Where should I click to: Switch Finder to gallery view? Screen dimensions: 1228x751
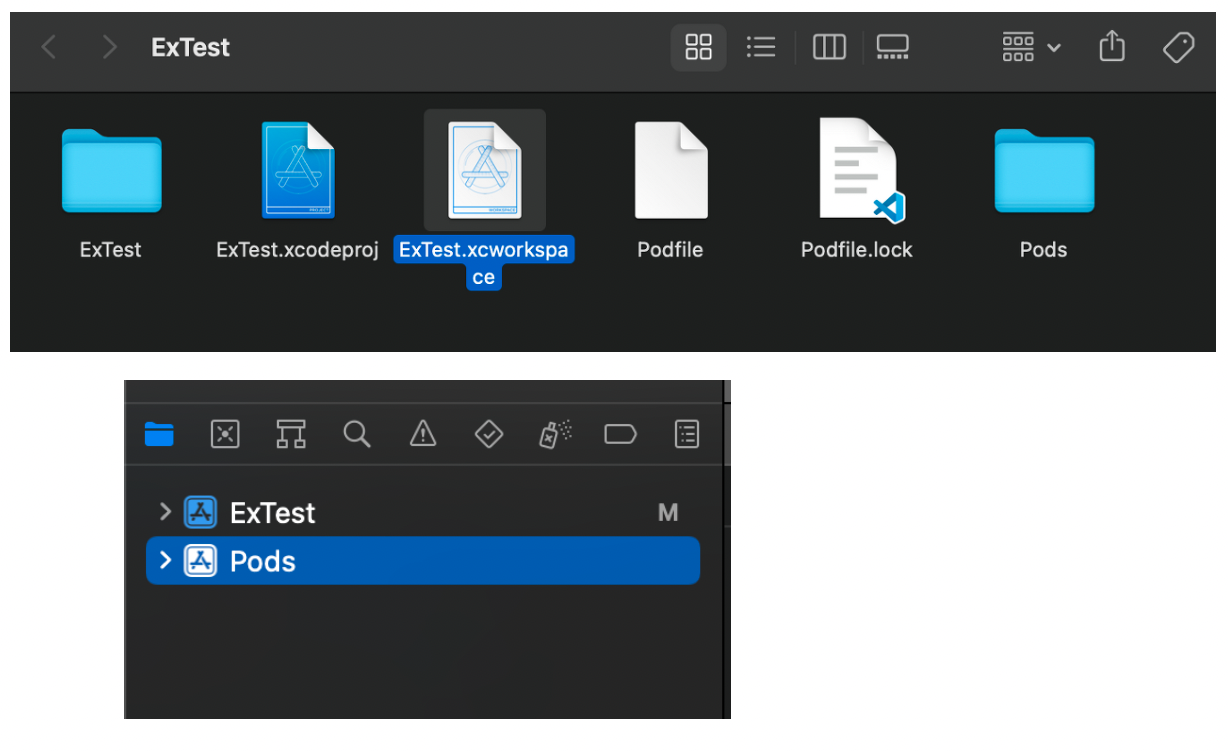pyautogui.click(x=892, y=47)
